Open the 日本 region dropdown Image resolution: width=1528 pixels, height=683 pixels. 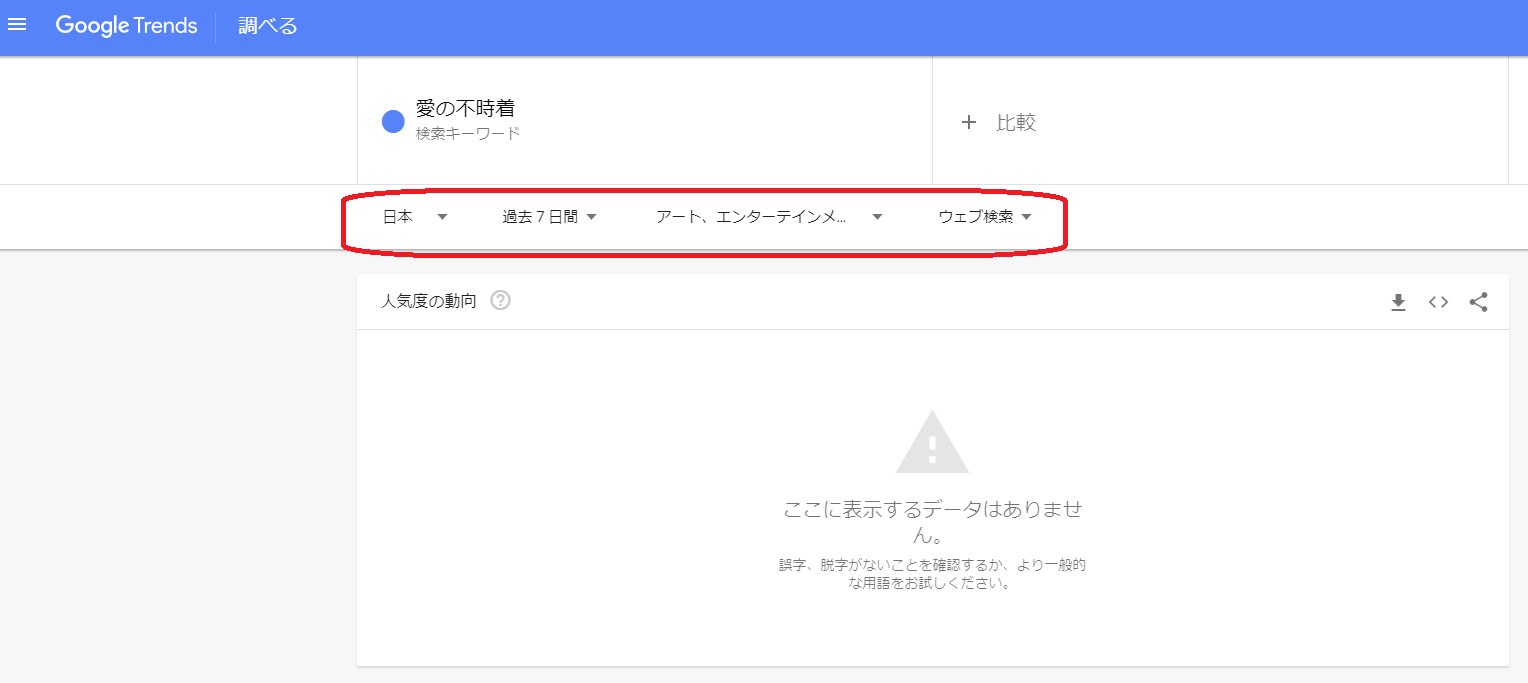click(415, 217)
